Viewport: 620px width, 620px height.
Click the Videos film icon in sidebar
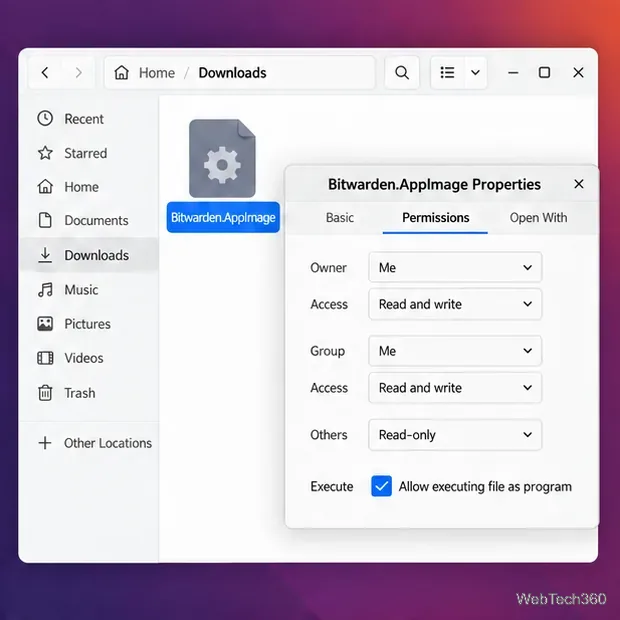click(45, 358)
